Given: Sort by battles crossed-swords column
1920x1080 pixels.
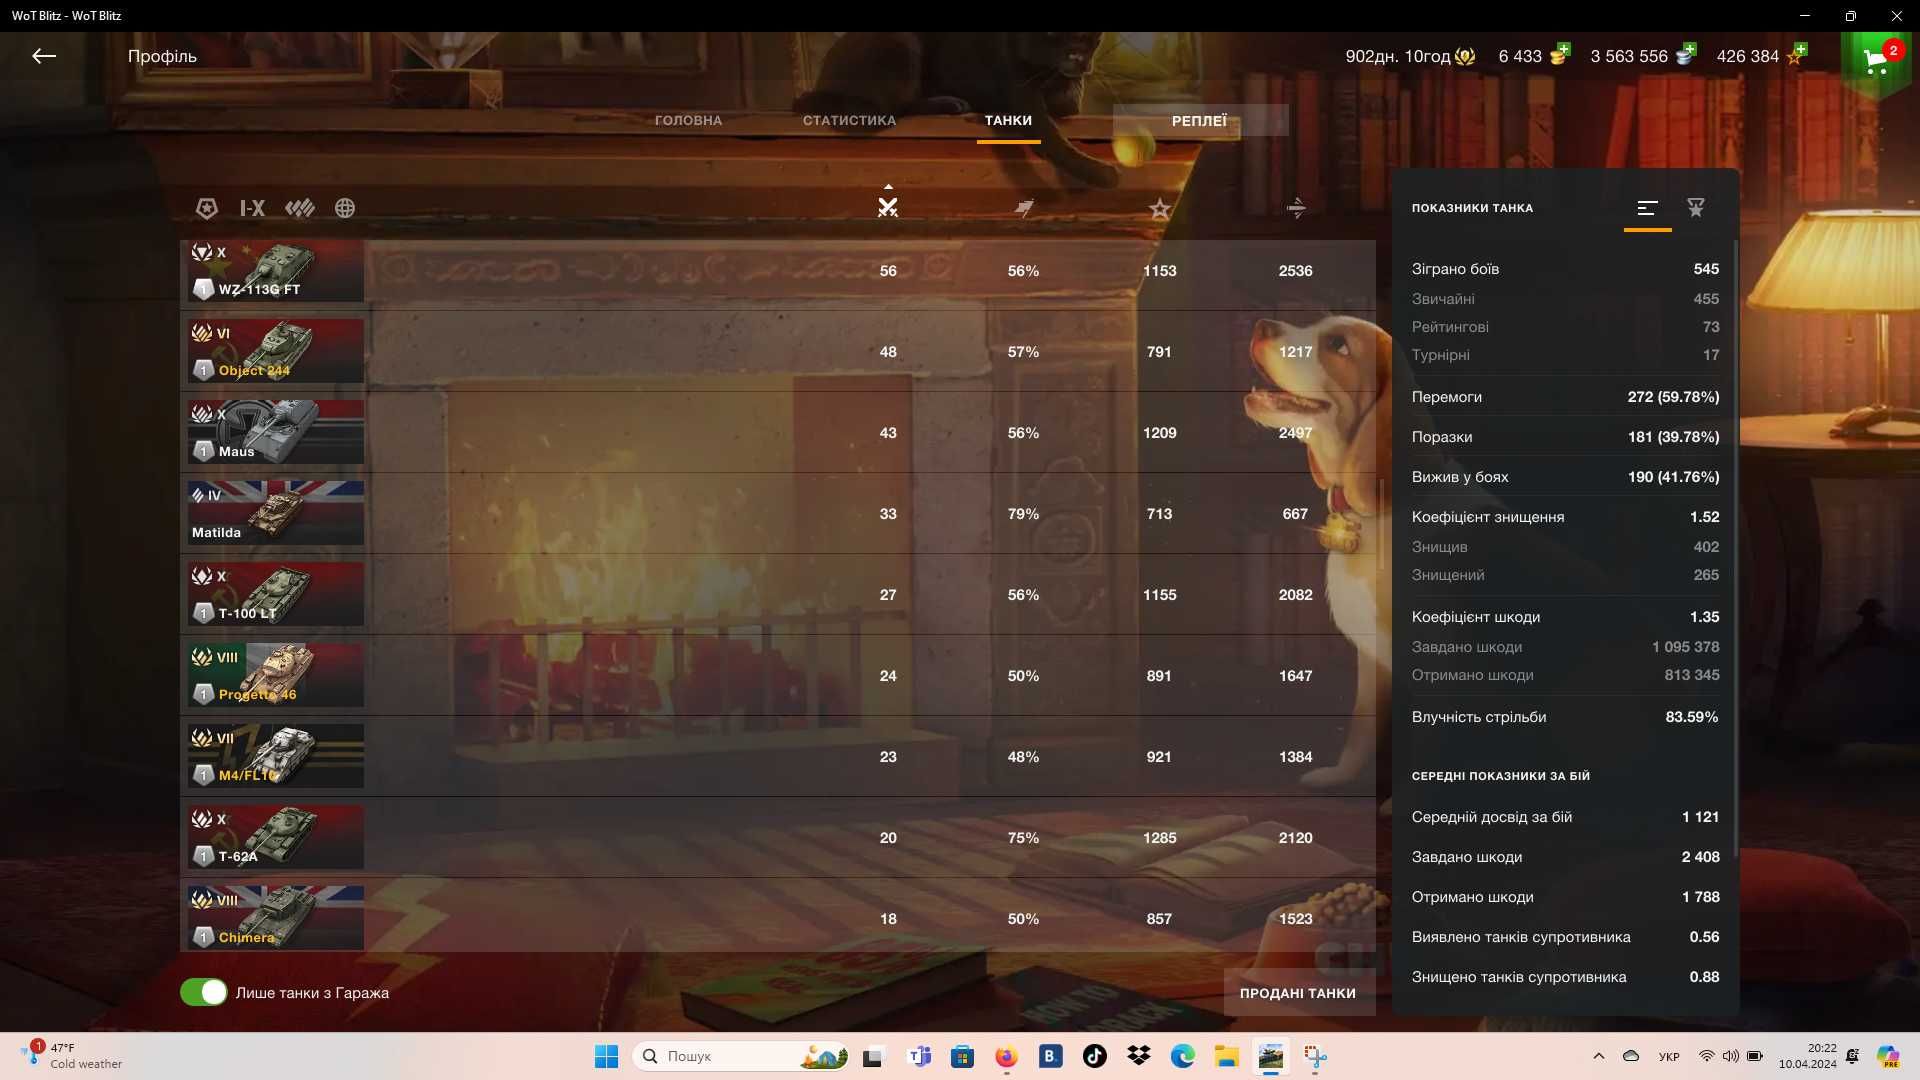Looking at the screenshot, I should point(888,207).
